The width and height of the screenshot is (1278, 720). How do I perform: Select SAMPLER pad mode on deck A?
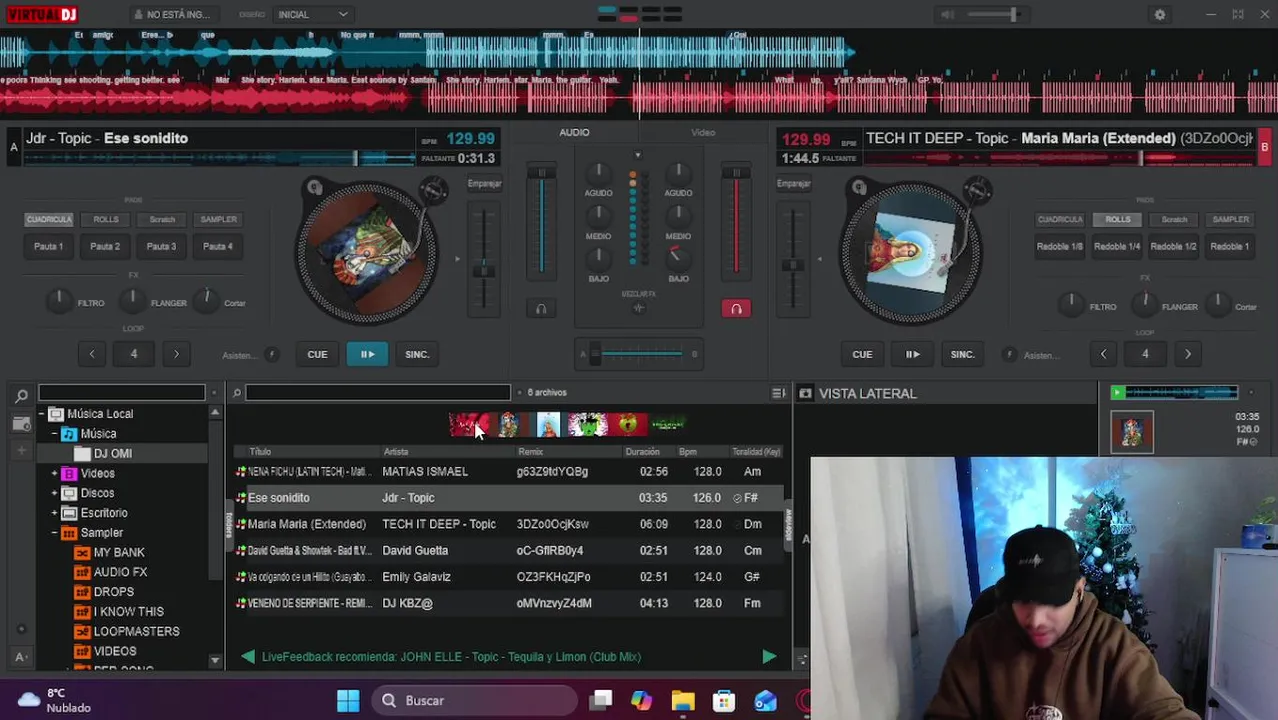(218, 220)
